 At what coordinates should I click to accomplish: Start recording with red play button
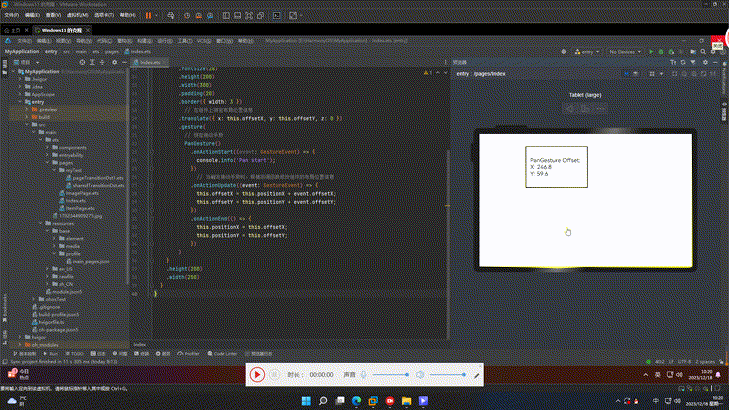[x=257, y=375]
